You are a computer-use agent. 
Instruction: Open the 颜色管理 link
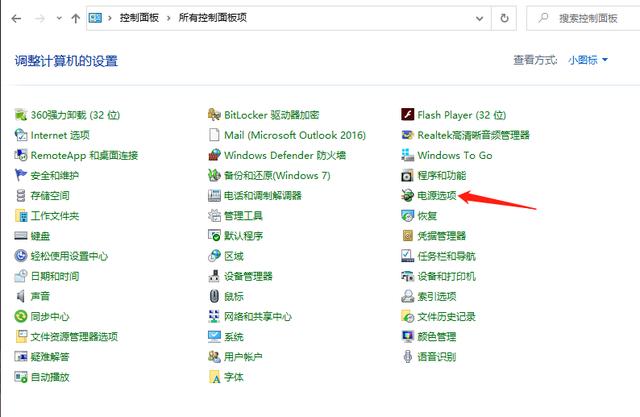[x=437, y=337]
